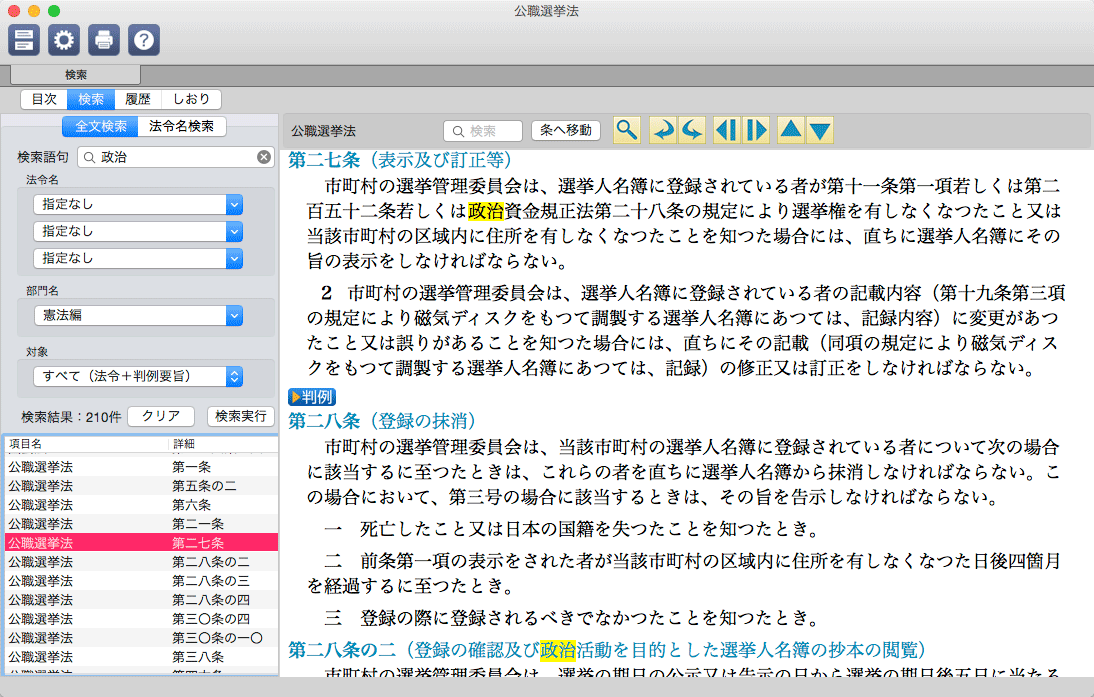This screenshot has height=697, width=1094.
Task: Click the left-pointing triangle with bar icon
Action: tap(726, 130)
